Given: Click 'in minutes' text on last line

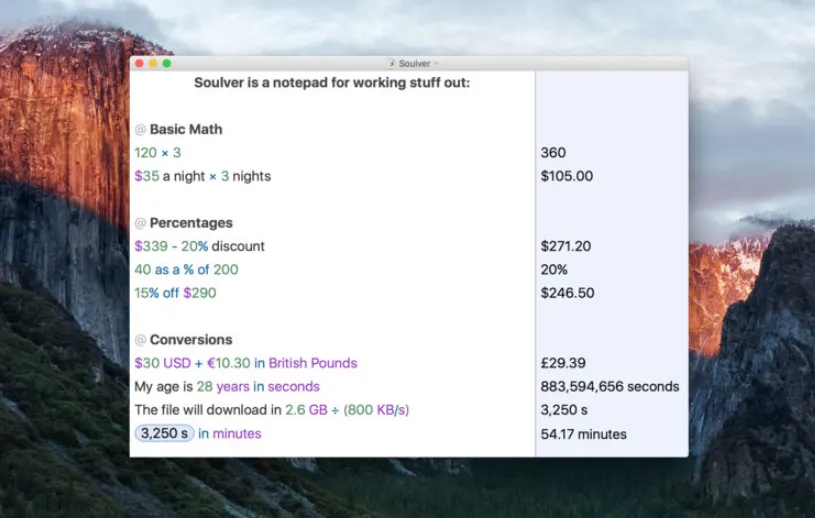Looking at the screenshot, I should [230, 434].
